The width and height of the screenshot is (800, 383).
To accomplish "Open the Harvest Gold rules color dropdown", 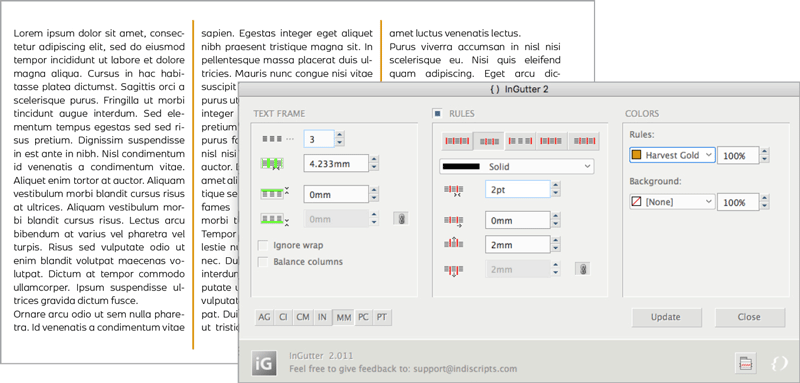I will pyautogui.click(x=672, y=155).
